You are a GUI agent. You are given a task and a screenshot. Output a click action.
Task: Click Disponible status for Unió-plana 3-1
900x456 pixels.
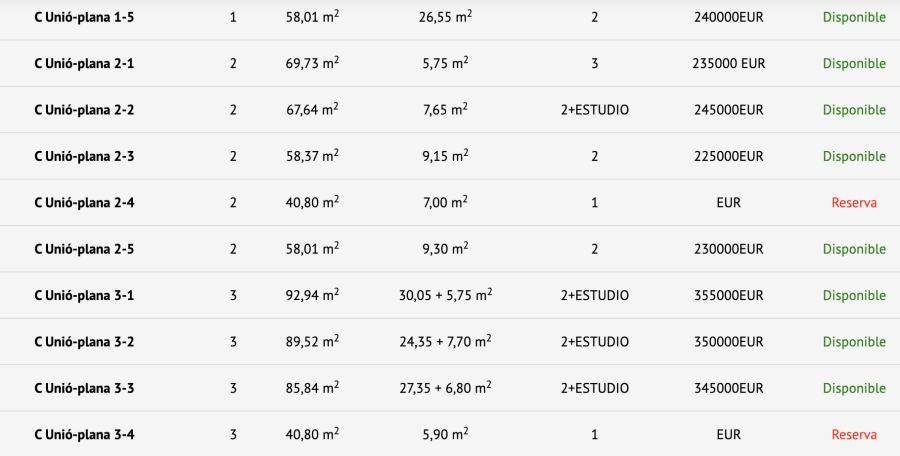[x=854, y=296]
